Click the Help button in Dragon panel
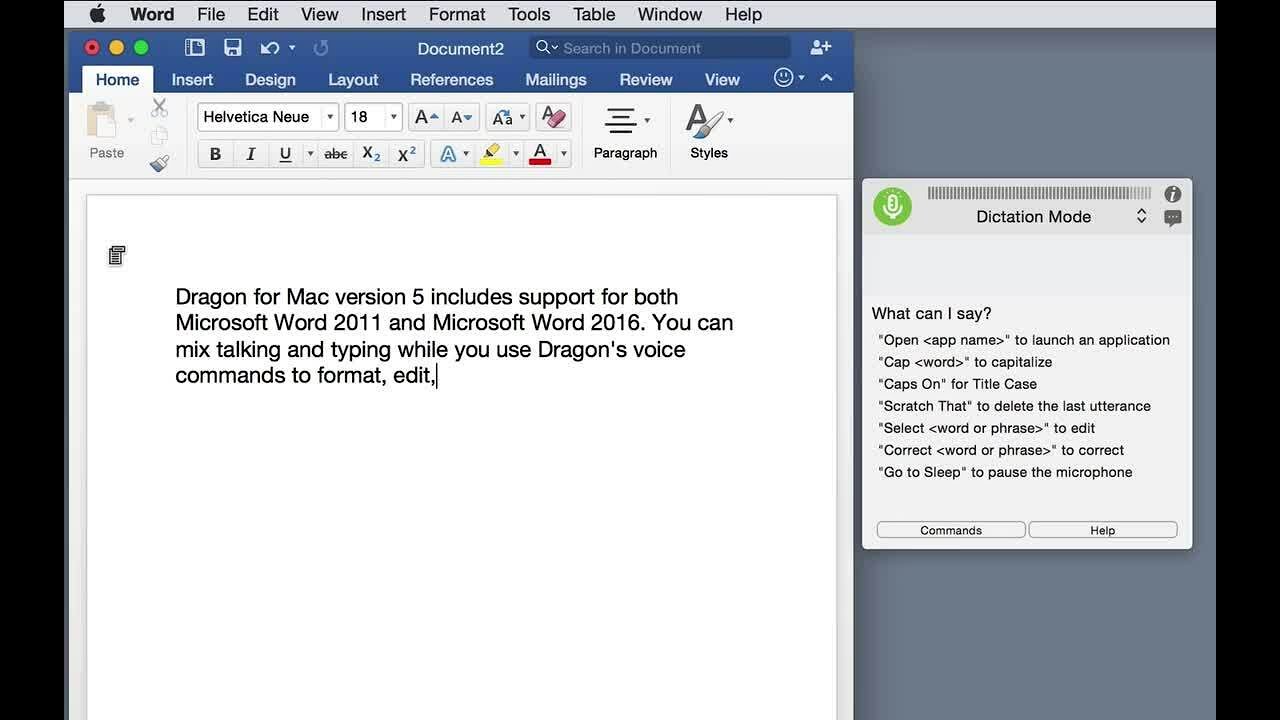Image resolution: width=1280 pixels, height=720 pixels. pos(1103,530)
